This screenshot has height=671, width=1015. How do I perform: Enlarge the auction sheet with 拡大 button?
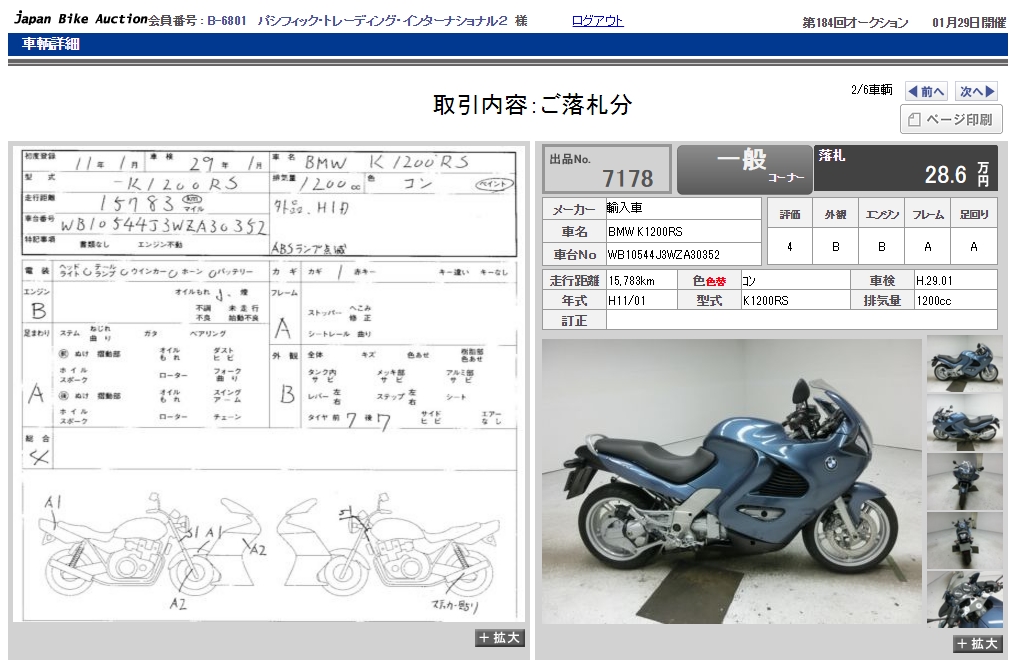click(x=500, y=638)
